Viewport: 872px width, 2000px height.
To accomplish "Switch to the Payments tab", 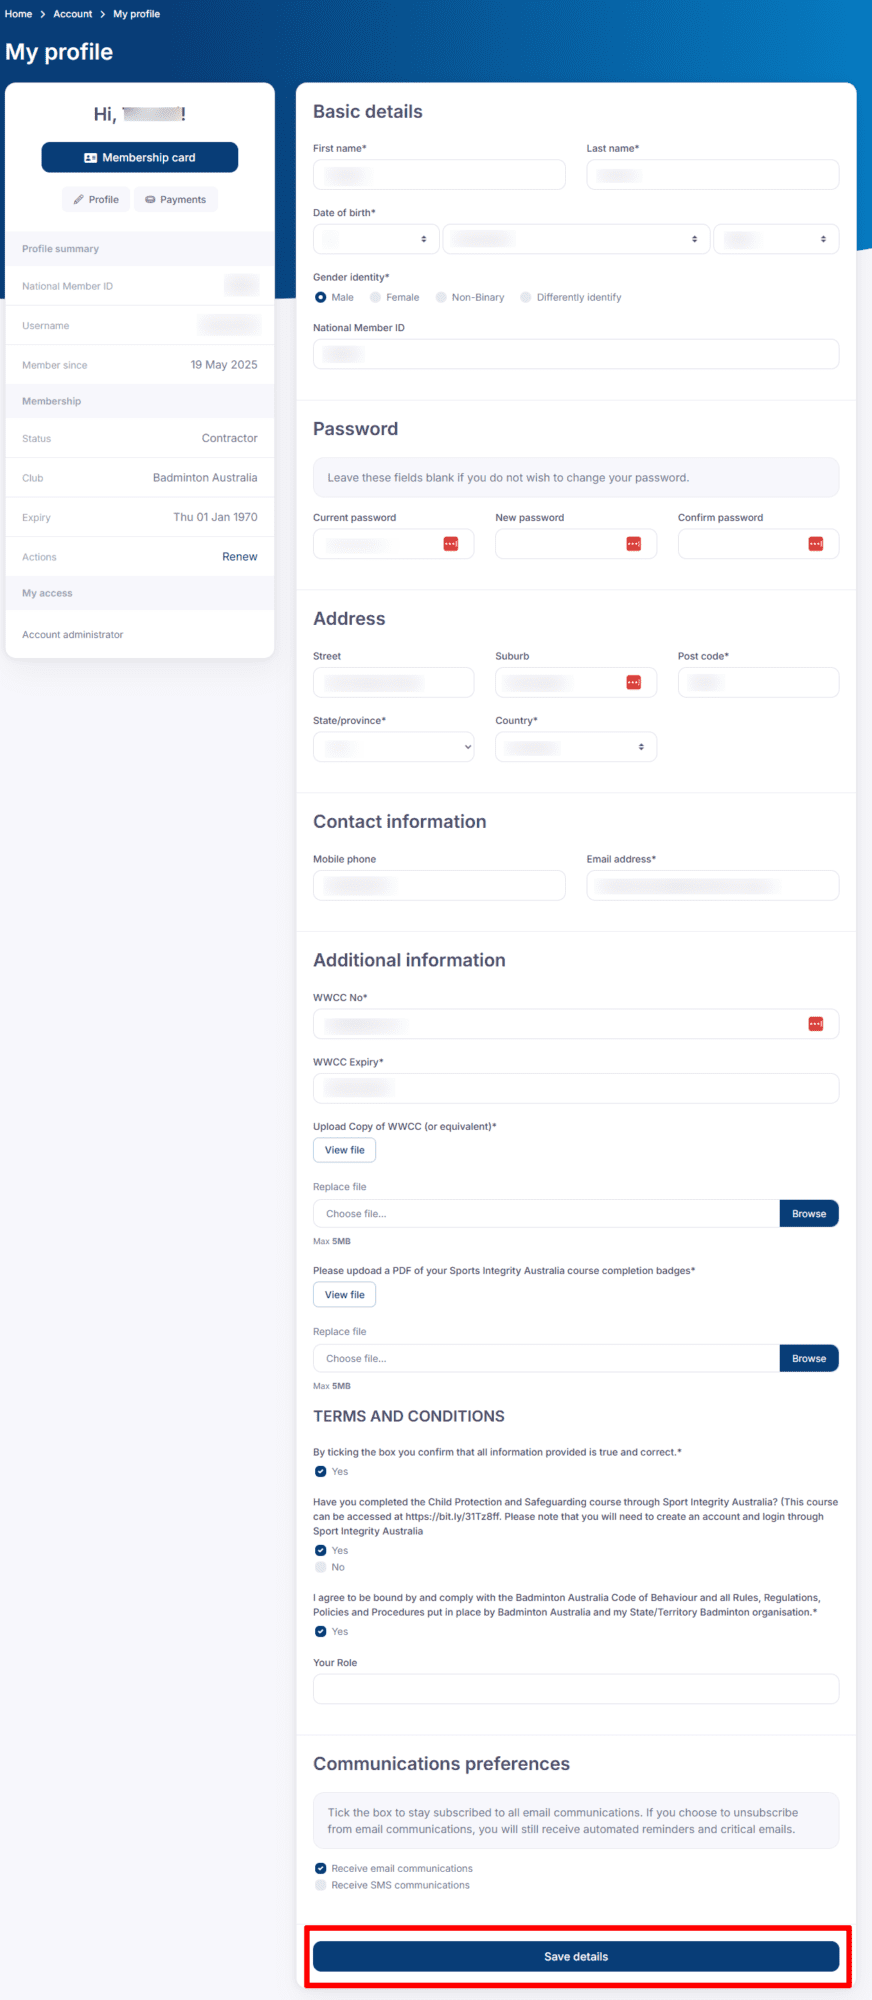I will [176, 200].
